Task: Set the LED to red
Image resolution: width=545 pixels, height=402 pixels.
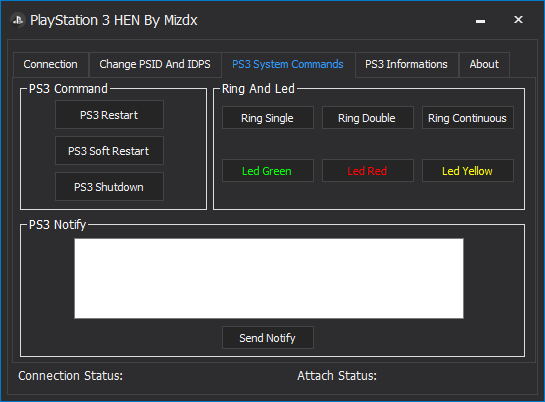Action: coord(368,171)
